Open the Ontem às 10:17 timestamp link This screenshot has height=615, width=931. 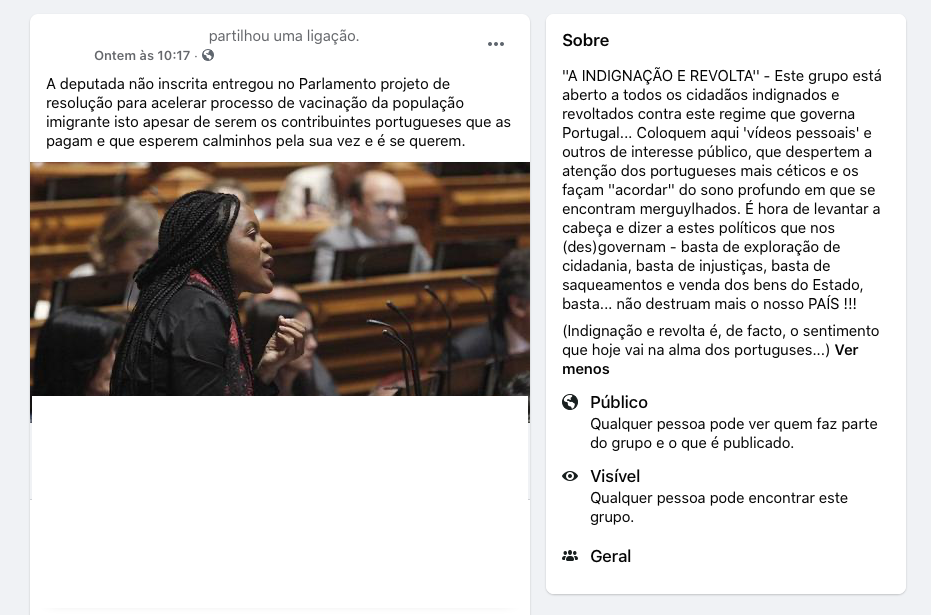(x=142, y=56)
